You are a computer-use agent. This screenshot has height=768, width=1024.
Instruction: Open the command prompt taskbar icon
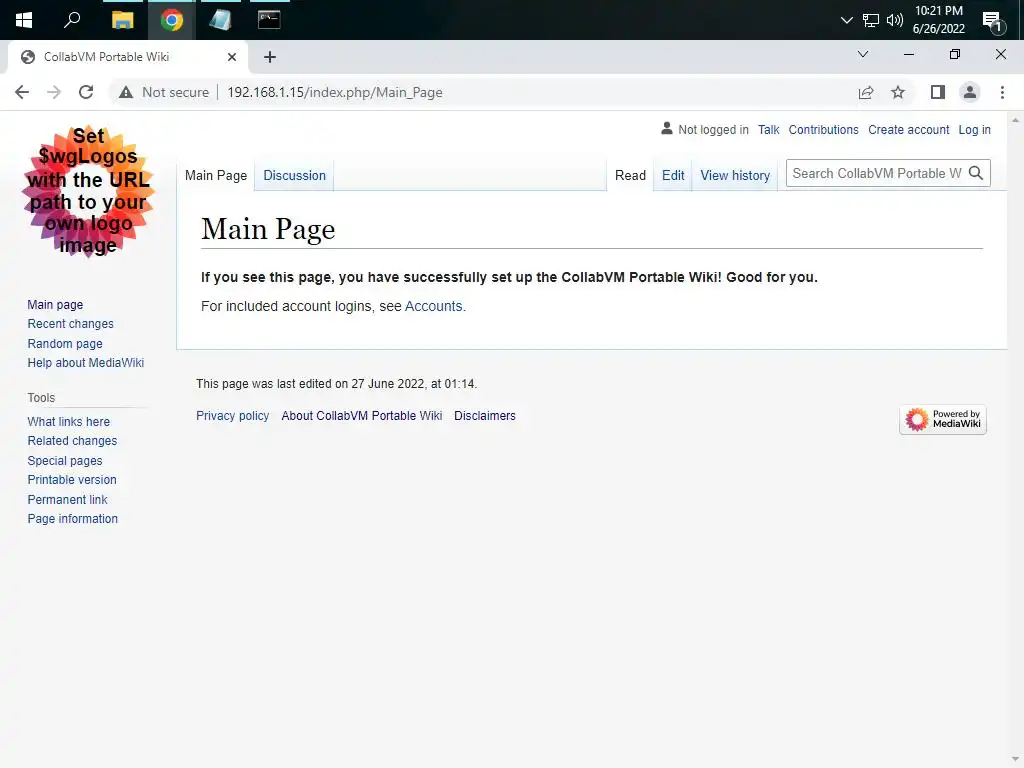(x=269, y=20)
